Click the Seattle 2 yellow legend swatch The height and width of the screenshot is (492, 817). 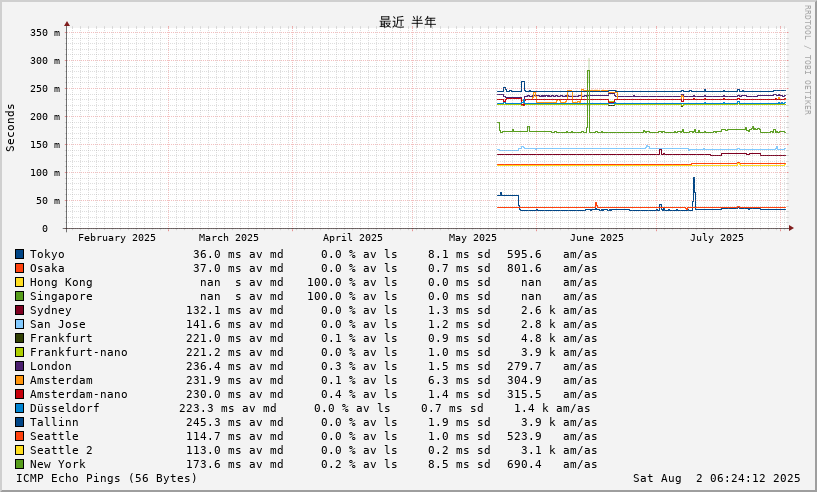19,450
